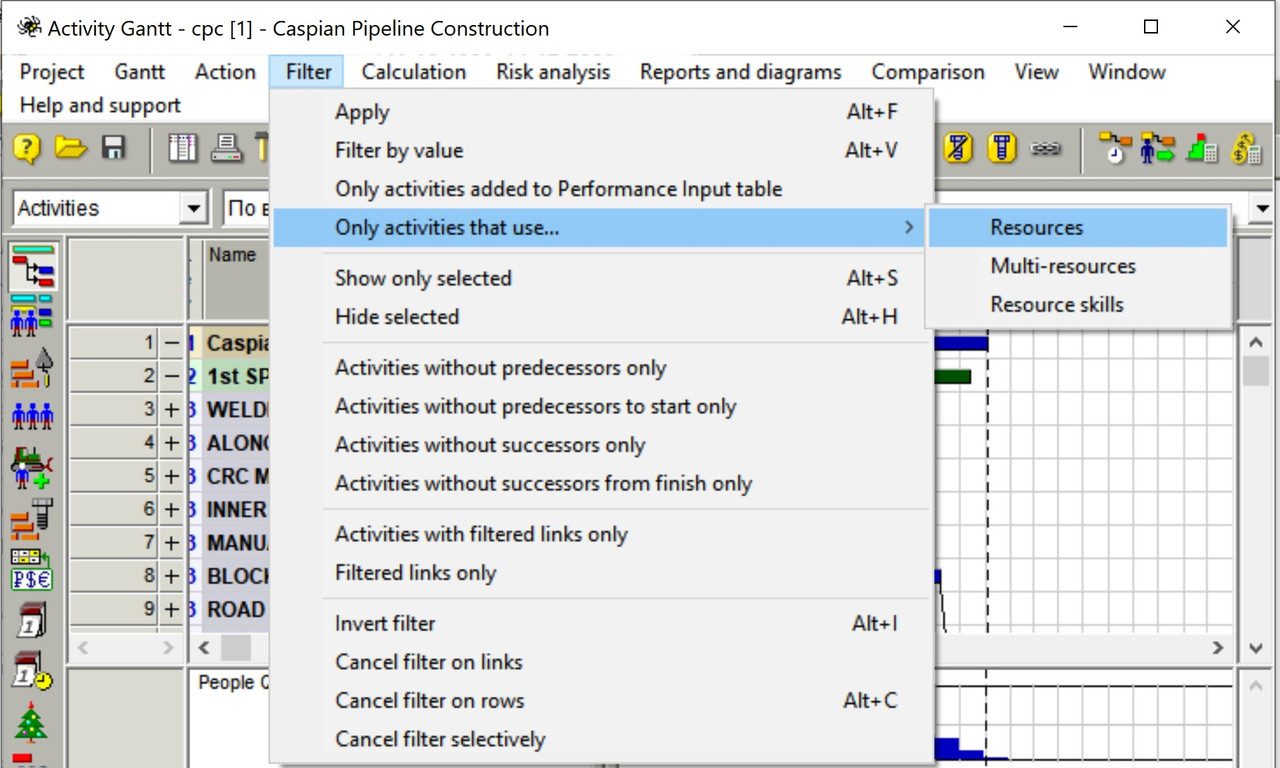The height and width of the screenshot is (768, 1280).
Task: Click the Gantt chart horizontal scrollbar right arrow
Action: pyautogui.click(x=1218, y=648)
